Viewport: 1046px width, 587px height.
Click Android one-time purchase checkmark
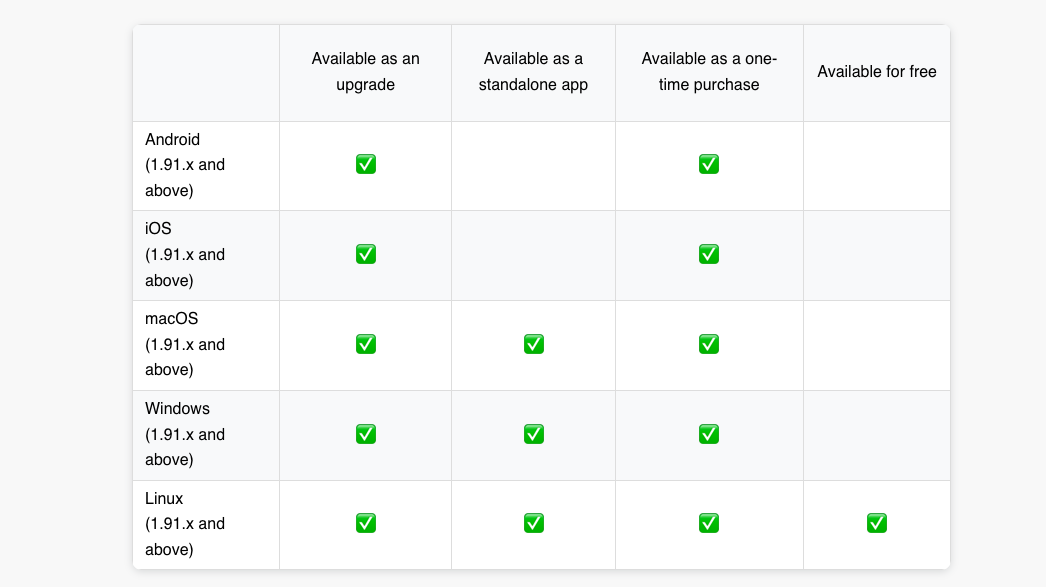pyautogui.click(x=709, y=164)
